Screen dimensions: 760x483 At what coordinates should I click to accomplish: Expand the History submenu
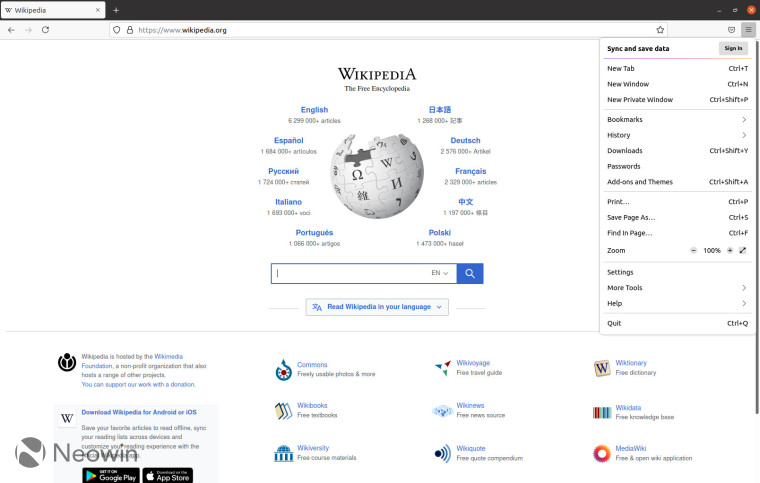[677, 135]
